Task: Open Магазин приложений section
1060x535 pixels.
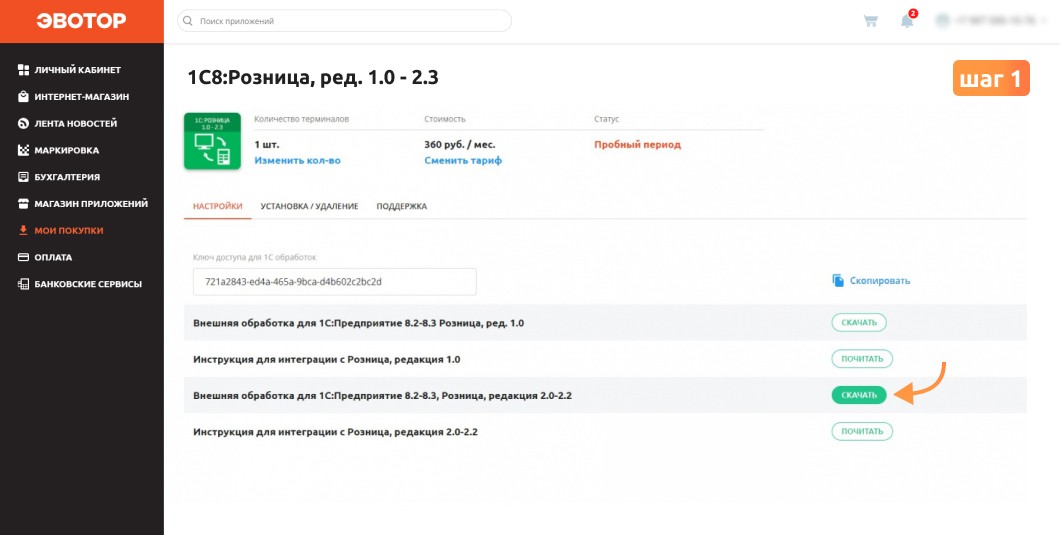Action: [91, 204]
